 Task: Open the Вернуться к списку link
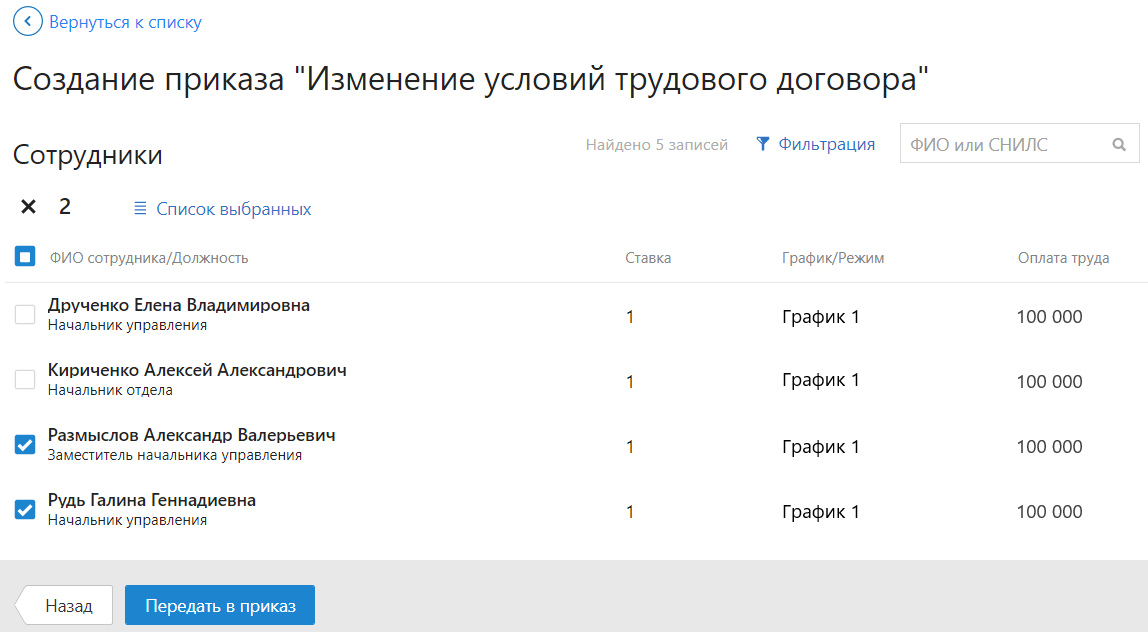pyautogui.click(x=125, y=23)
